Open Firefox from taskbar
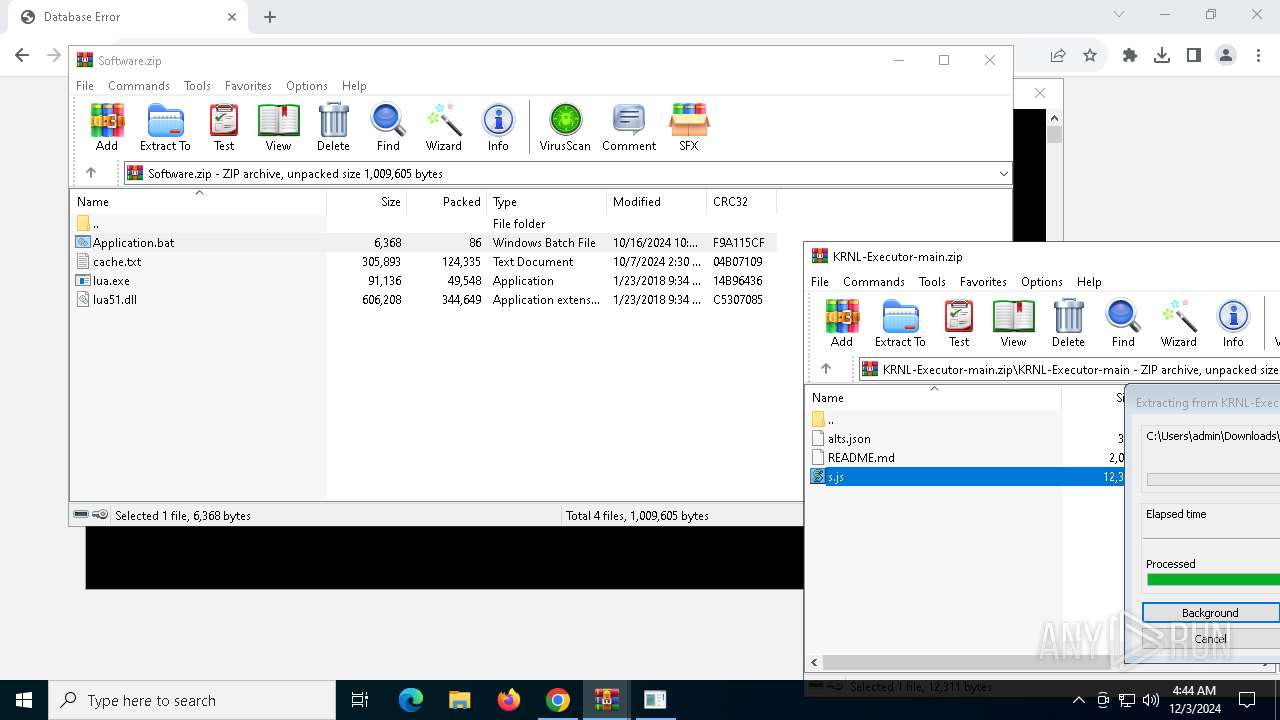 509,700
